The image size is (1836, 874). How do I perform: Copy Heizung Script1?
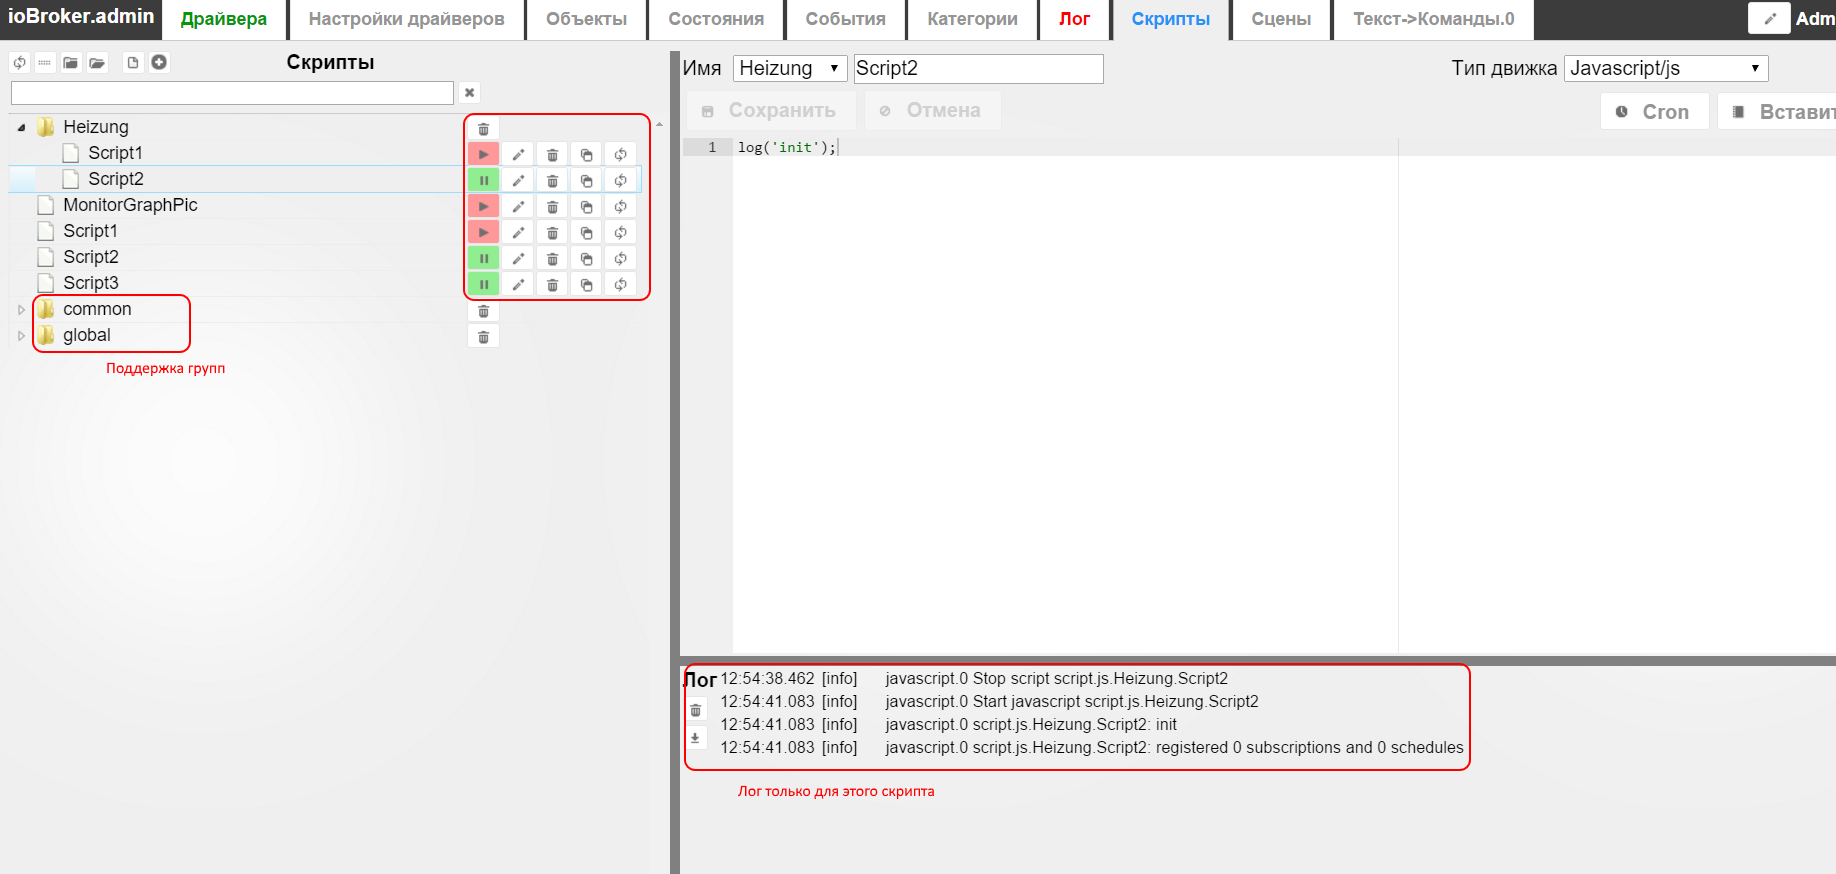tap(586, 155)
